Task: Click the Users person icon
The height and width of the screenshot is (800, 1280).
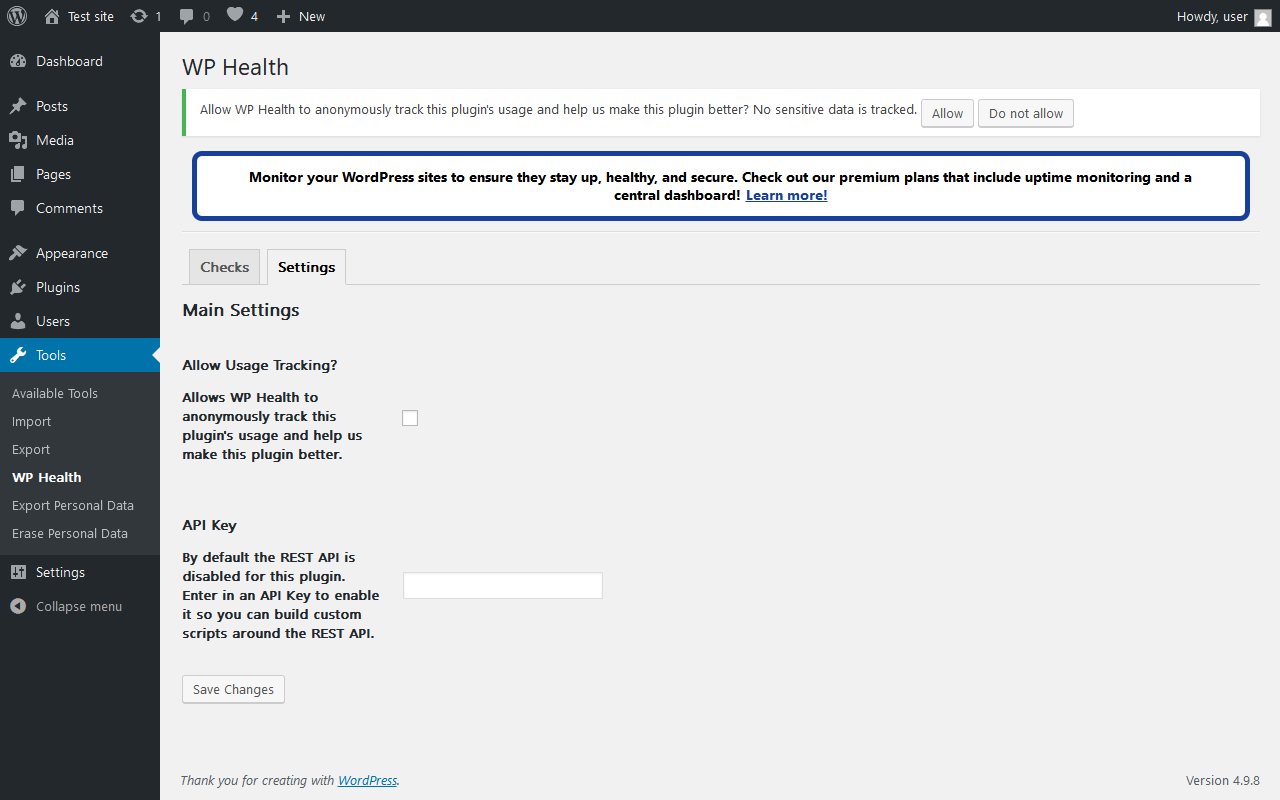Action: 18,321
